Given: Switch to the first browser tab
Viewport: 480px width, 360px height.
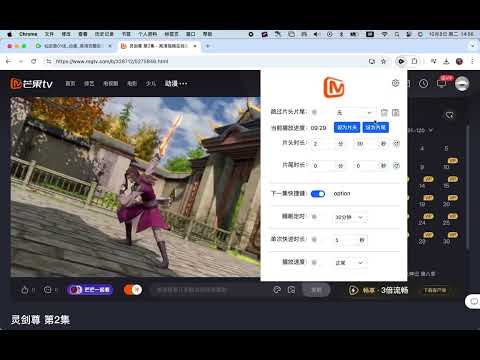Looking at the screenshot, I should pyautogui.click(x=73, y=46).
